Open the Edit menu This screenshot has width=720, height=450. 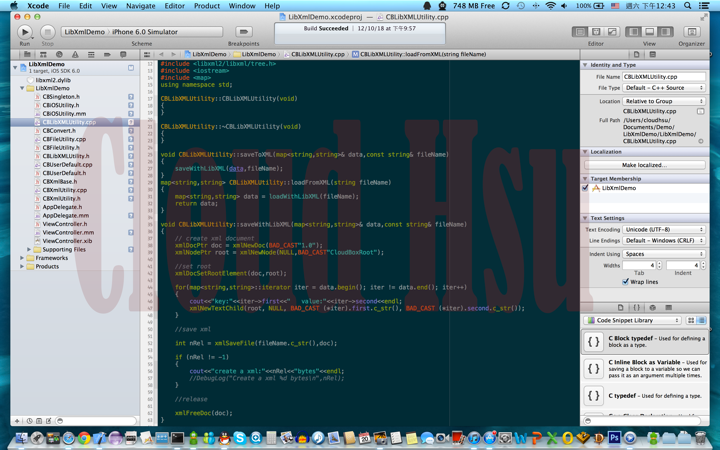point(85,6)
